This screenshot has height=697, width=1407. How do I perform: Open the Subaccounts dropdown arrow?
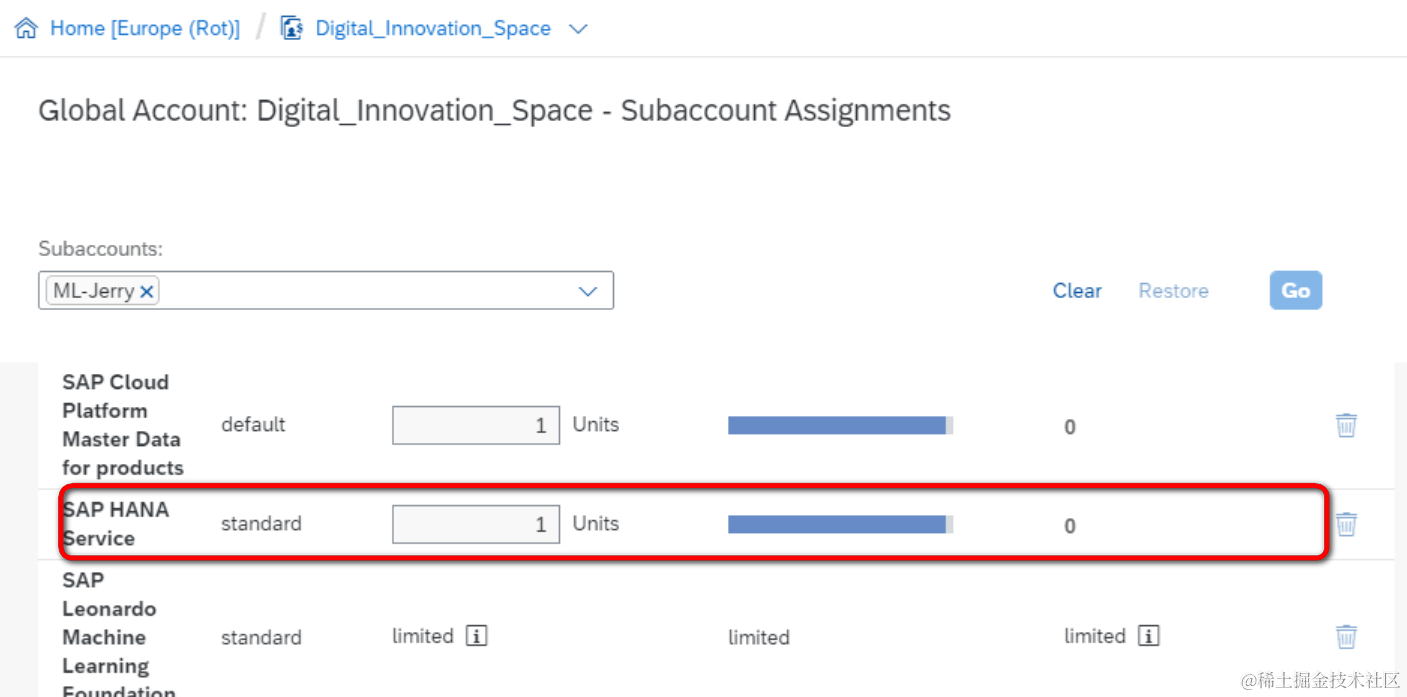click(588, 291)
